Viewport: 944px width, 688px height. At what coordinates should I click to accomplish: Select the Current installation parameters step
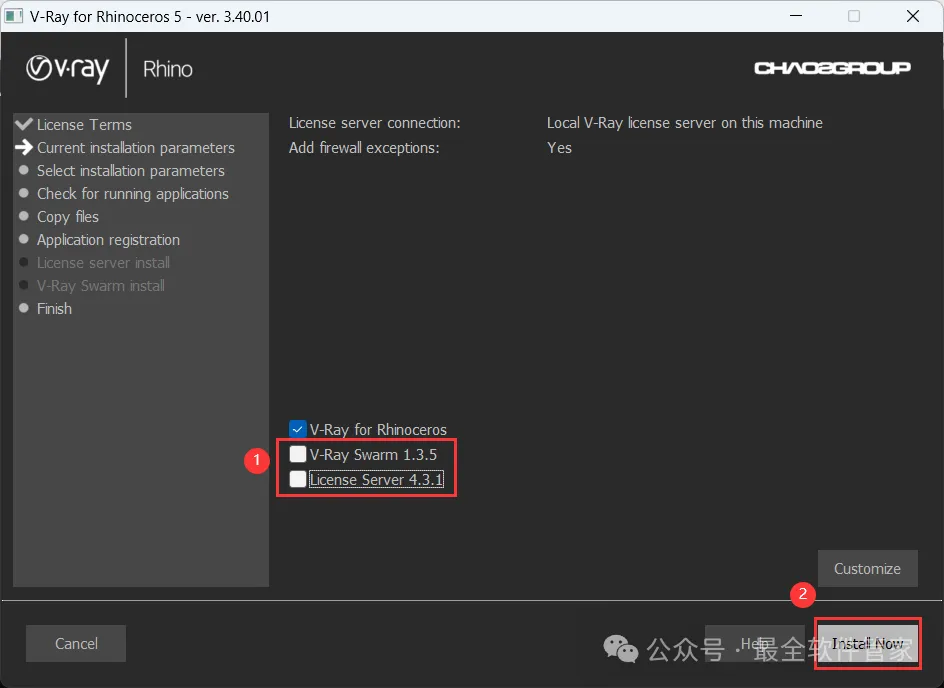135,147
